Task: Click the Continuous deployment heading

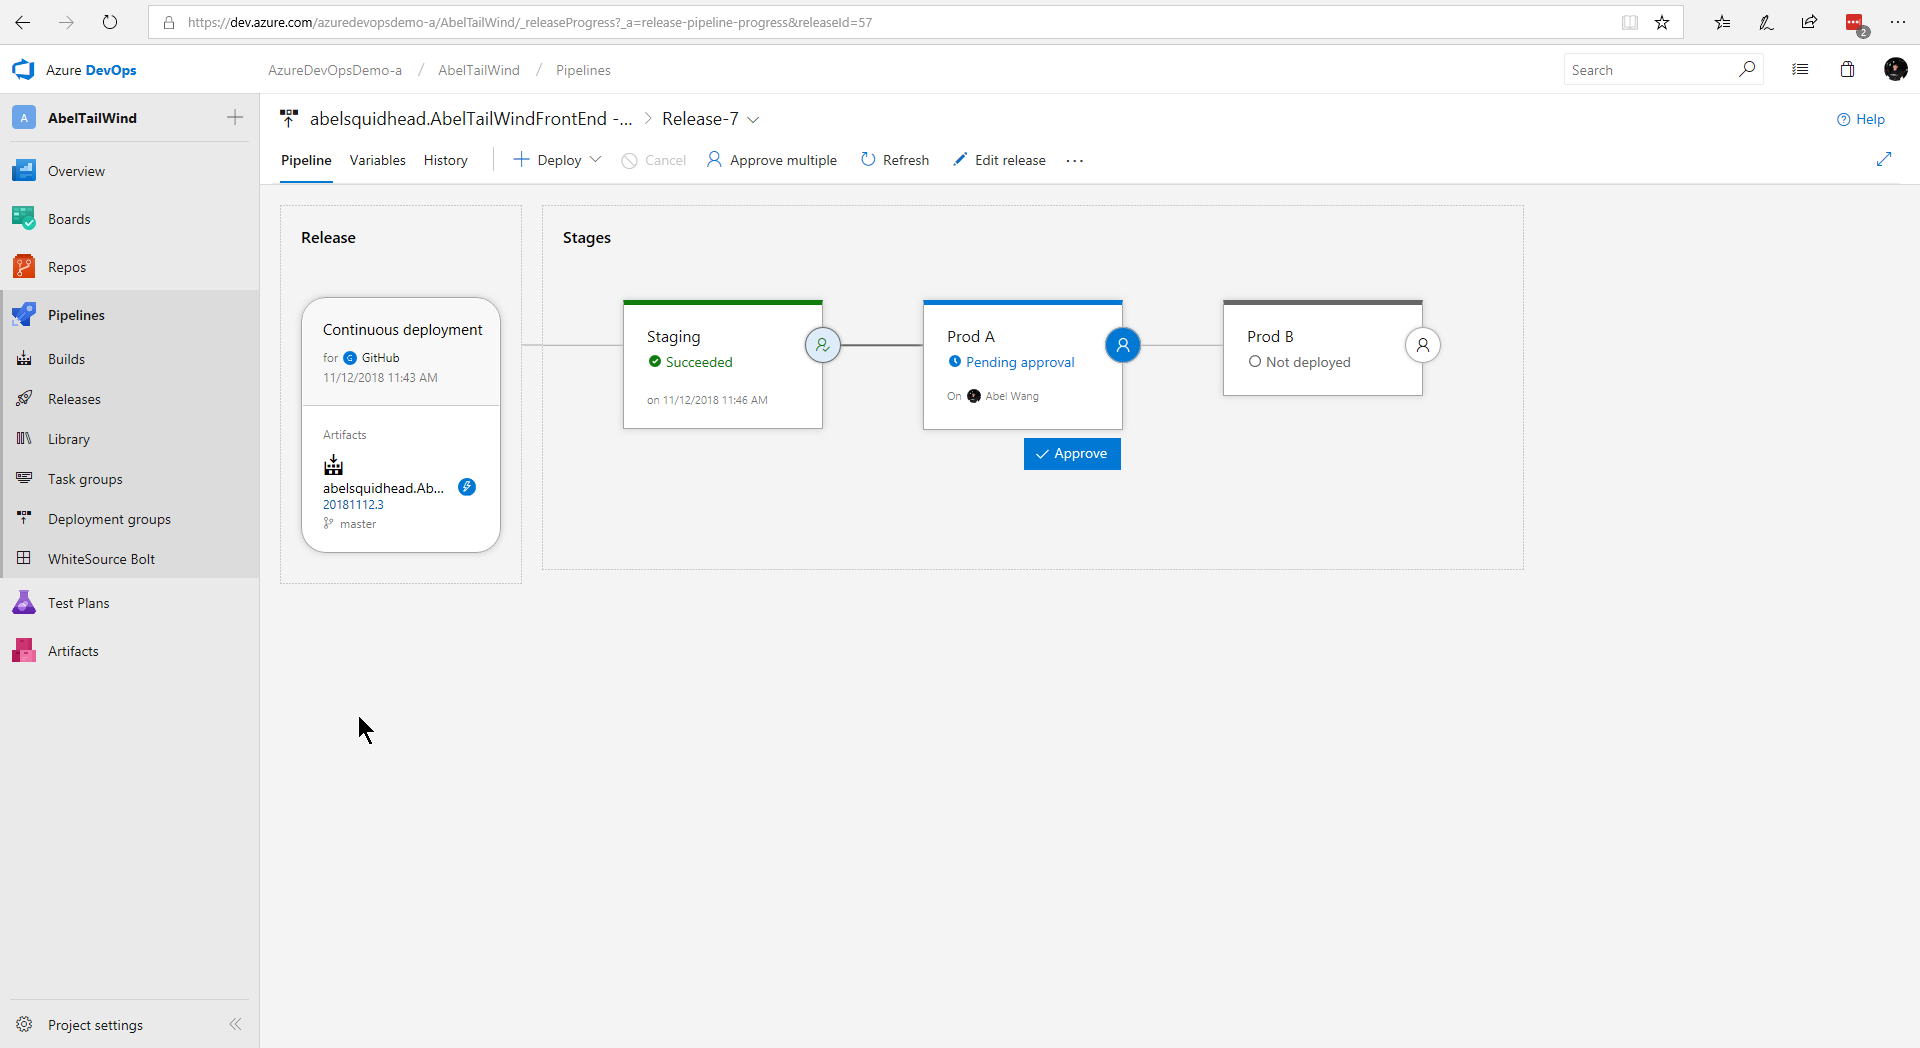Action: point(403,330)
